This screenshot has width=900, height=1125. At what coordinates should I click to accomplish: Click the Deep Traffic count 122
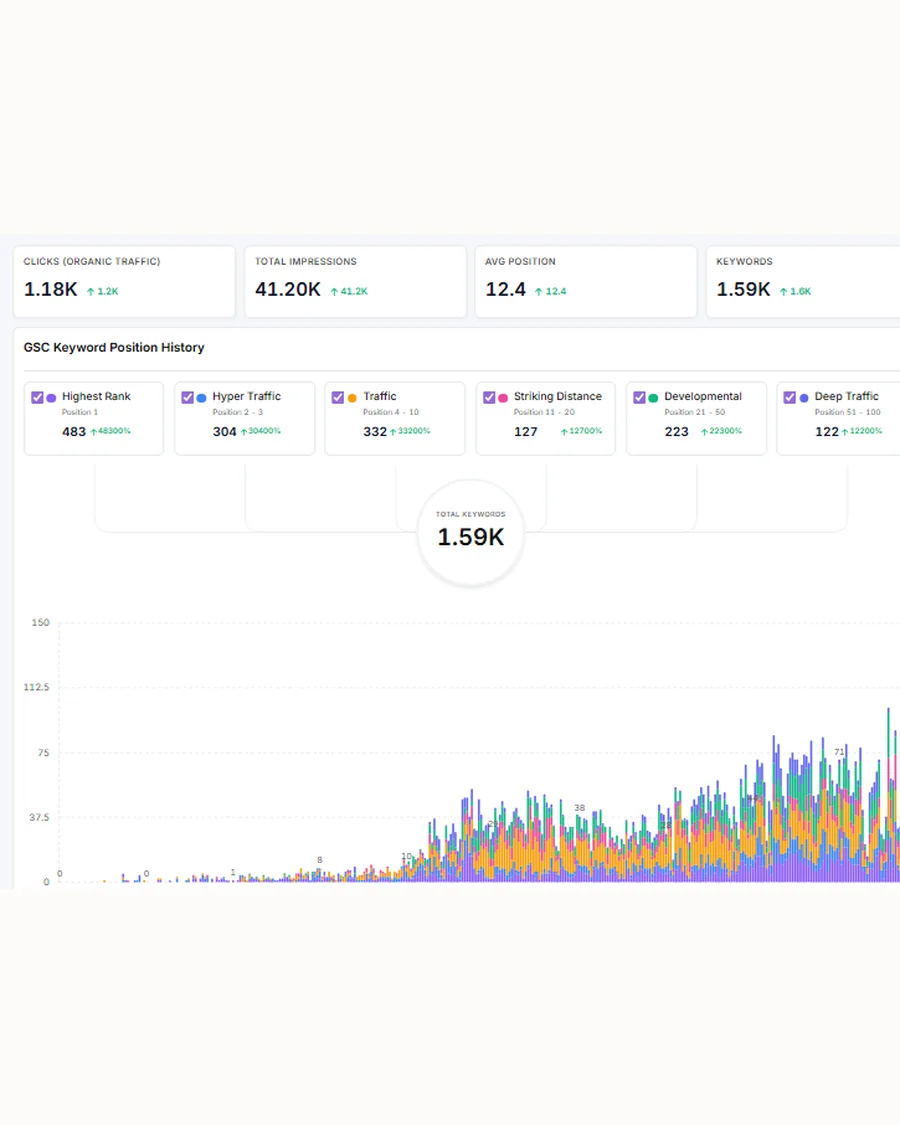827,431
